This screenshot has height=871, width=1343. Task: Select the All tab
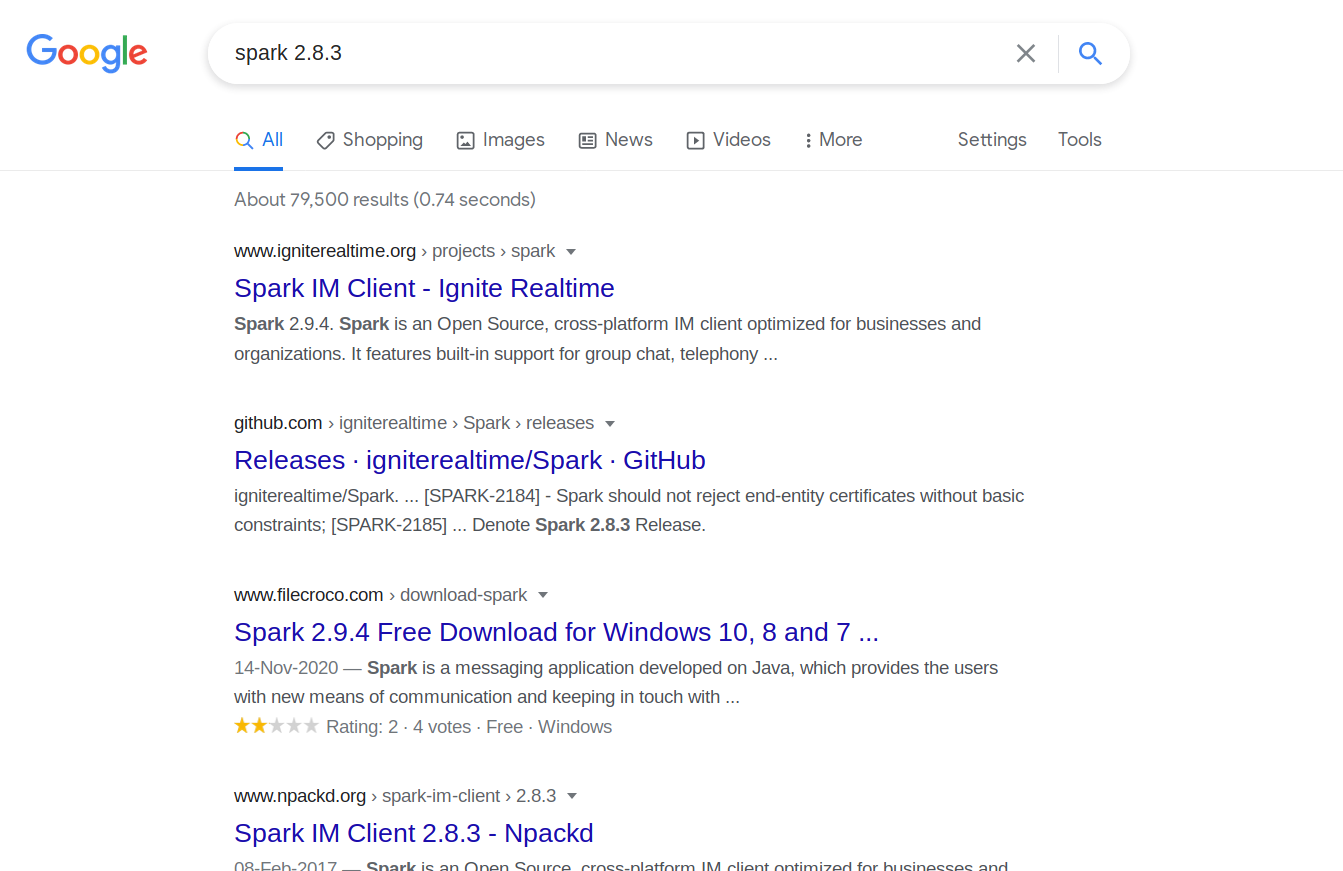[x=259, y=140]
